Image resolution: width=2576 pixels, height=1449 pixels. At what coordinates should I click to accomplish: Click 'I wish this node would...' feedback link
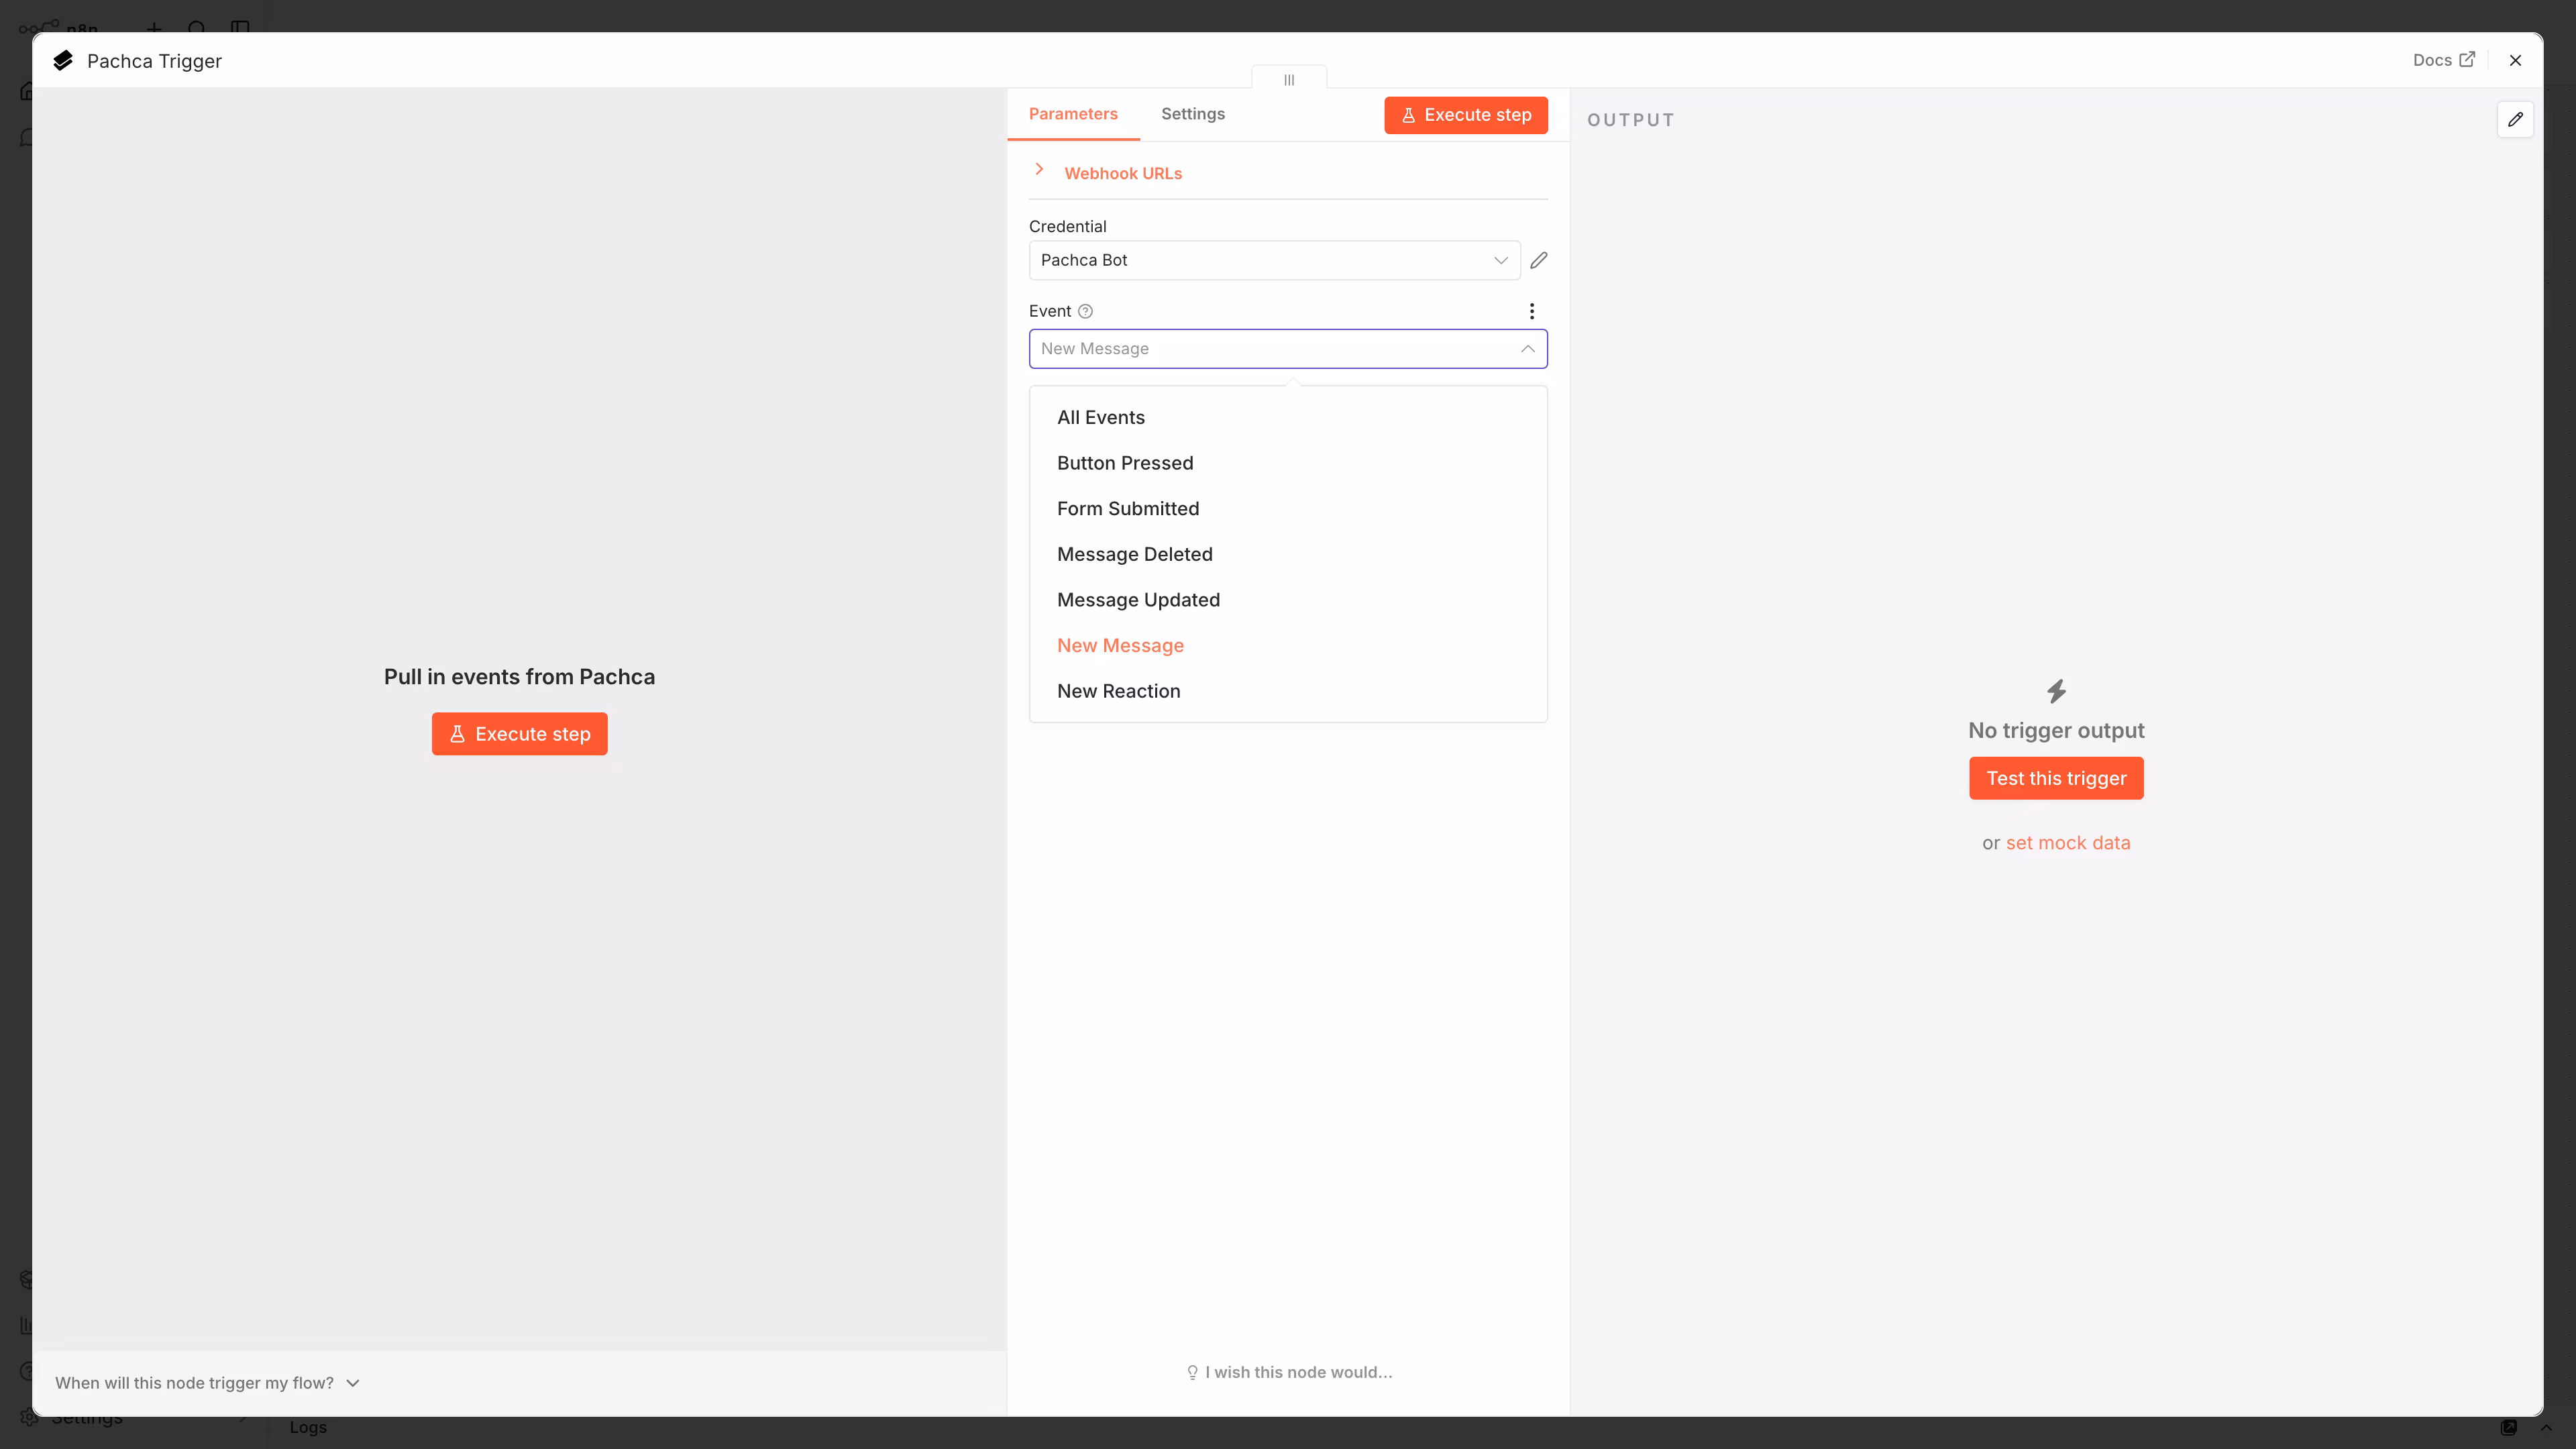point(1289,1372)
